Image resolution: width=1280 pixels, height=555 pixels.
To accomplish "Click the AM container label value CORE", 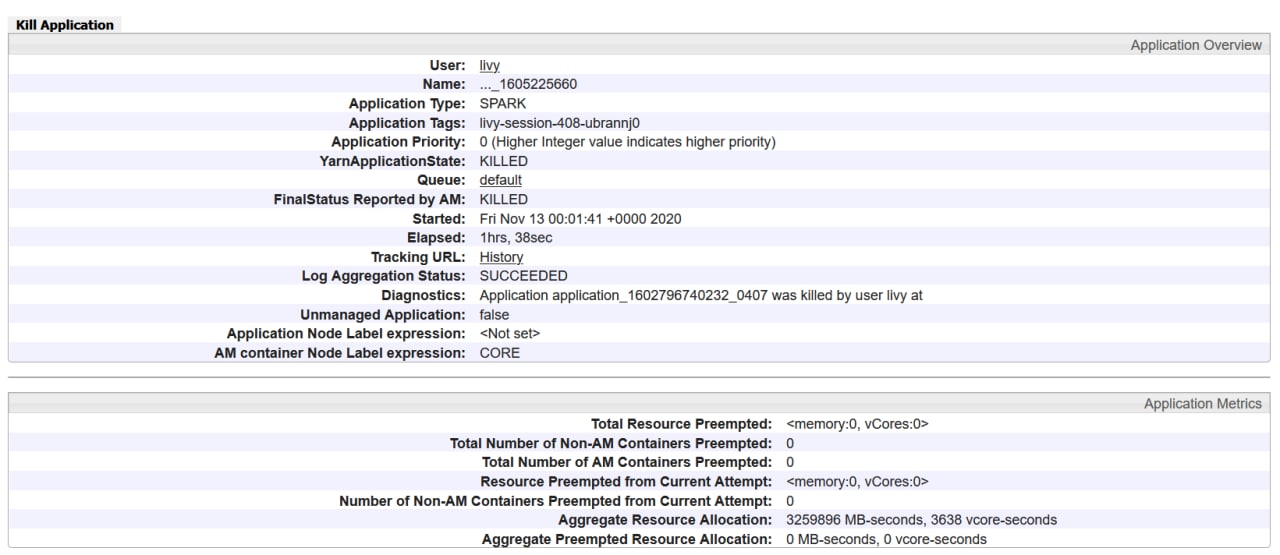I will point(499,353).
